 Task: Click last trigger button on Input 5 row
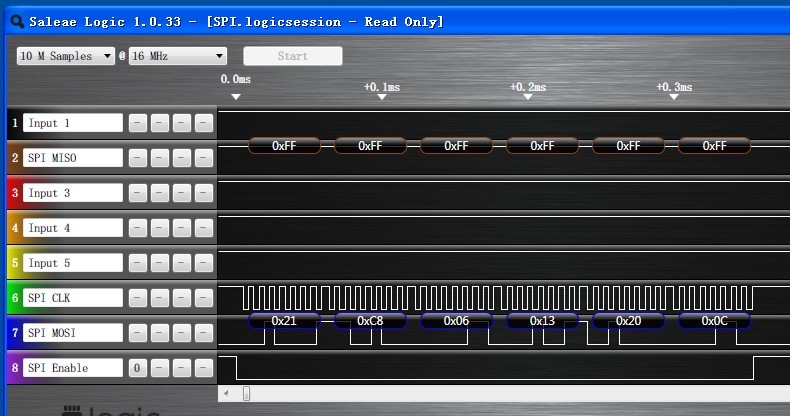204,263
